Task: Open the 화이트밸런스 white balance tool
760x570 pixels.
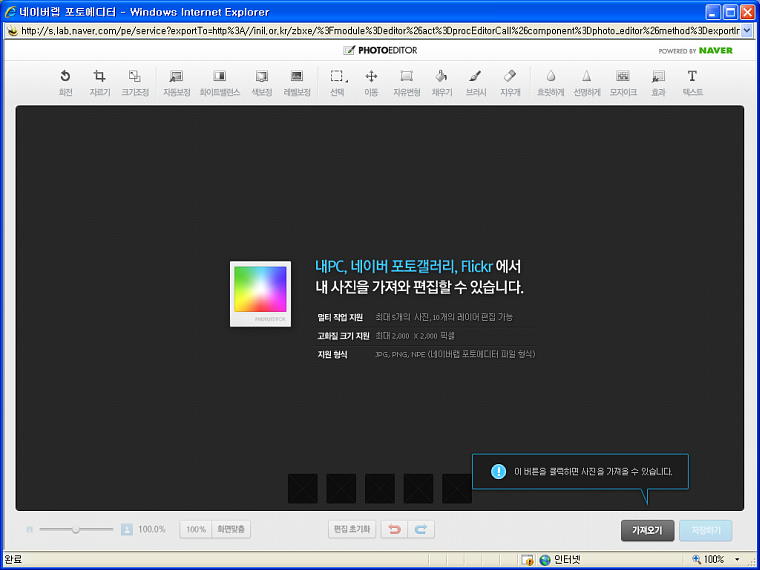Action: point(220,82)
